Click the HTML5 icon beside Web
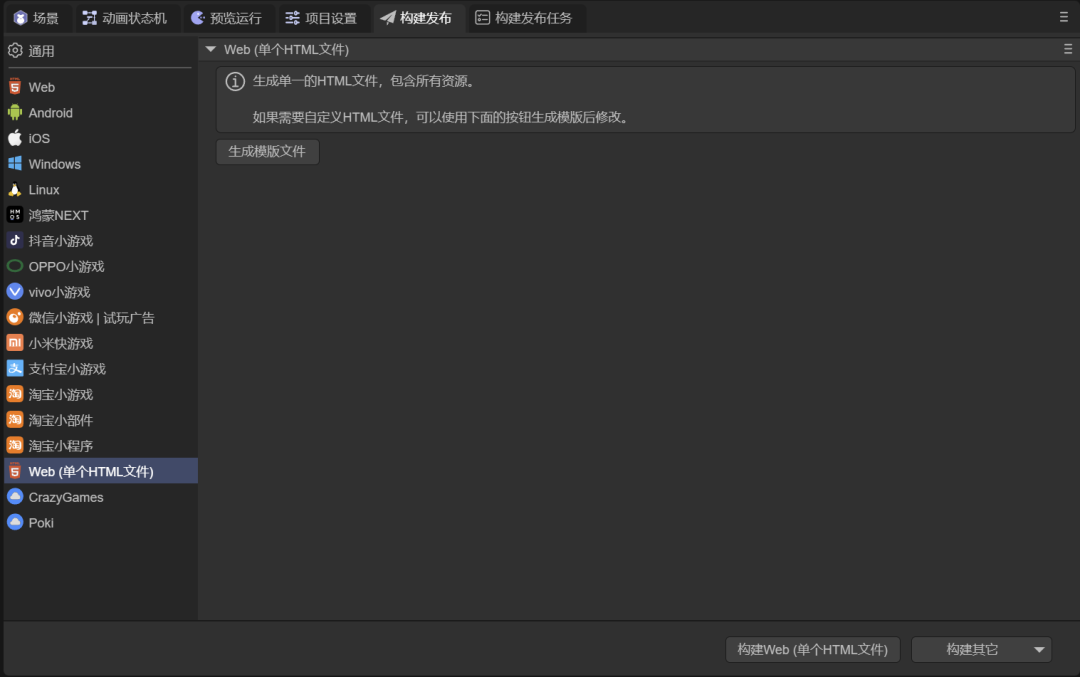Viewport: 1080px width, 677px height. [x=14, y=87]
